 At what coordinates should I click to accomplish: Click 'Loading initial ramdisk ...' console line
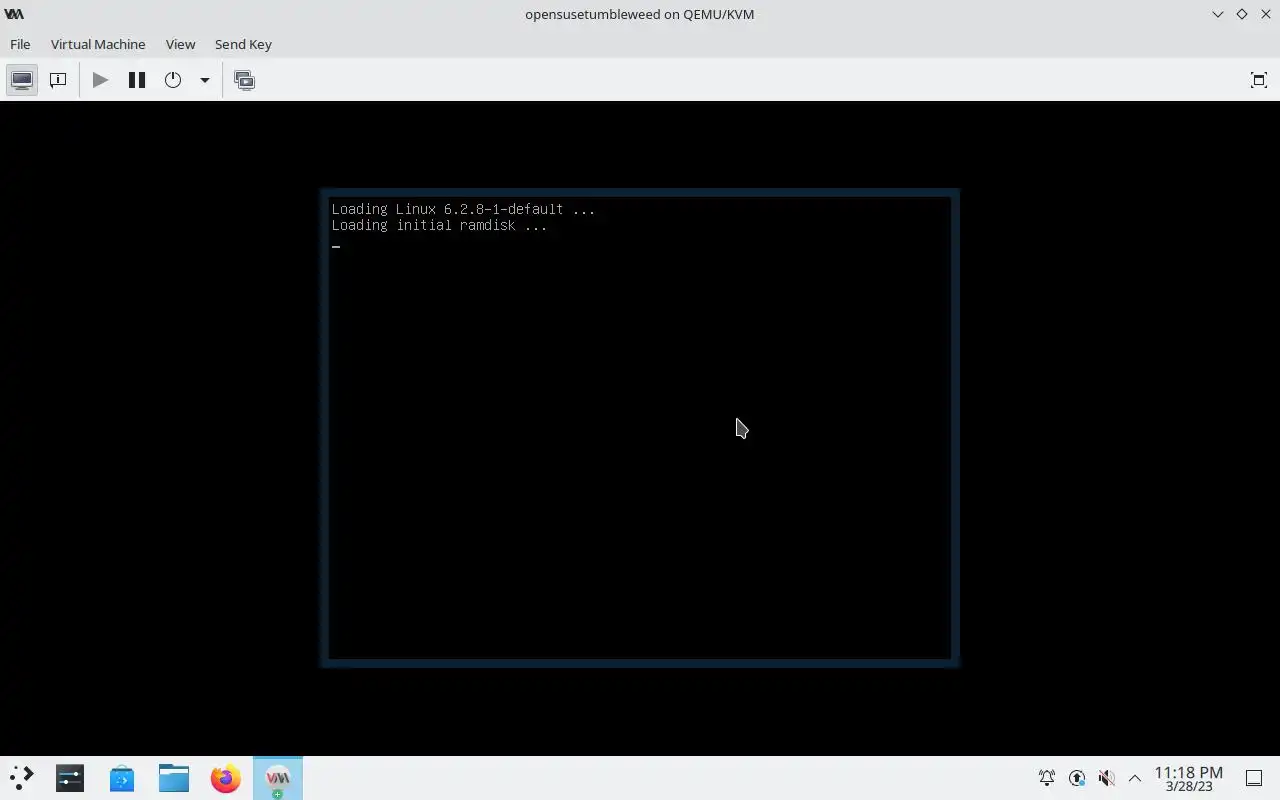click(x=439, y=225)
